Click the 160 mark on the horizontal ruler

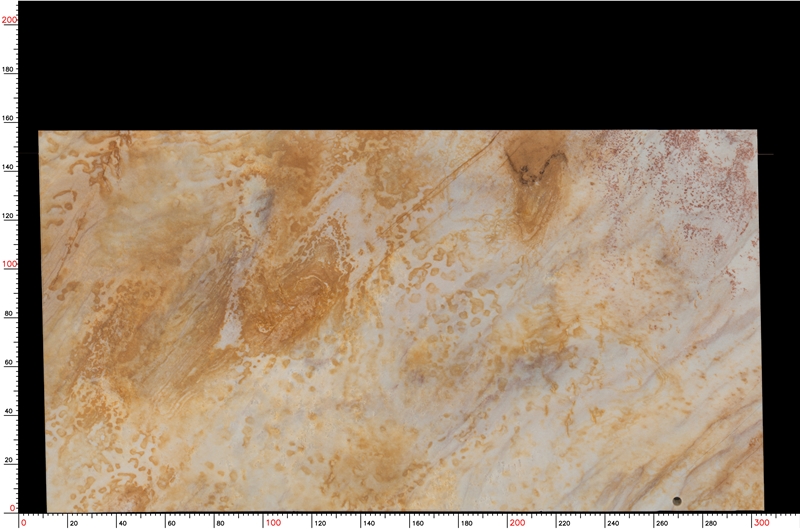pyautogui.click(x=418, y=523)
